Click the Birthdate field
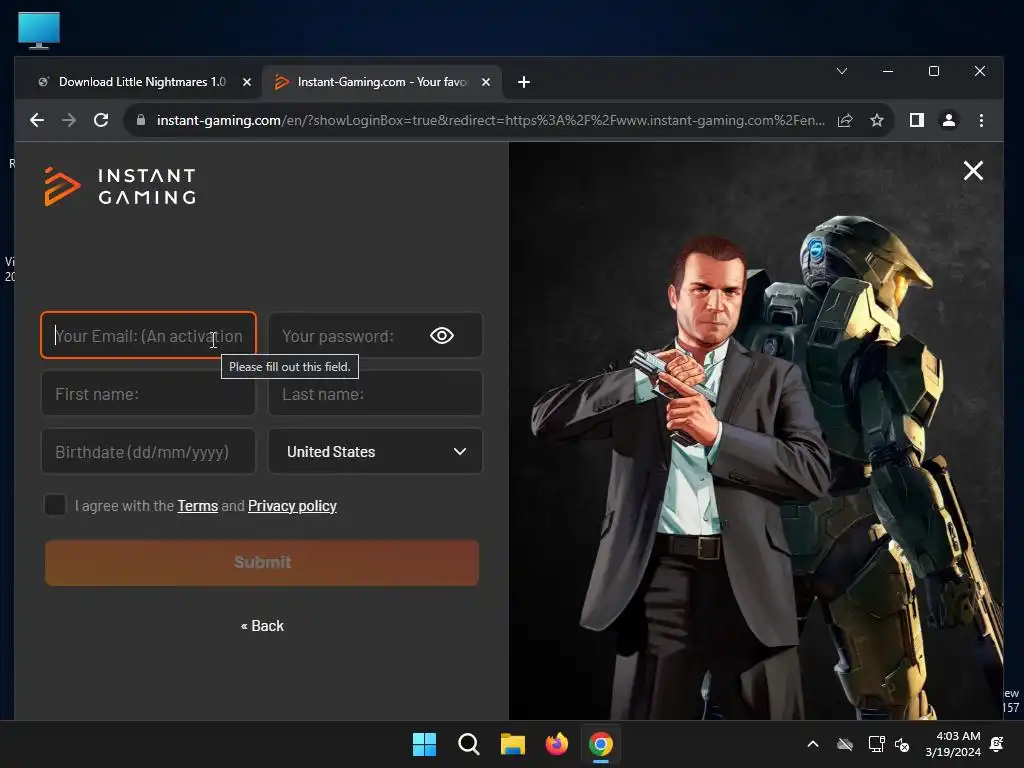 coord(148,451)
